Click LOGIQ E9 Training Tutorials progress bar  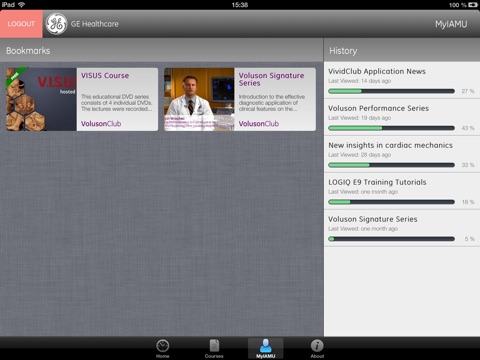coord(391,202)
